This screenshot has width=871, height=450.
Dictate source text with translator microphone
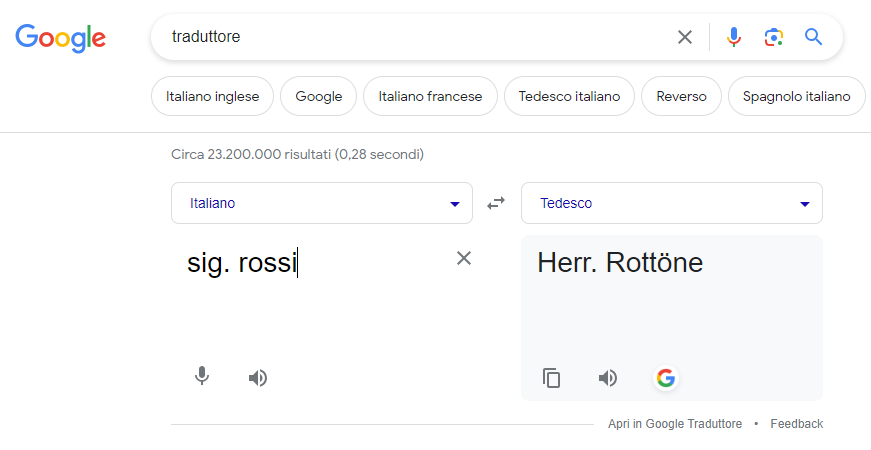point(202,377)
